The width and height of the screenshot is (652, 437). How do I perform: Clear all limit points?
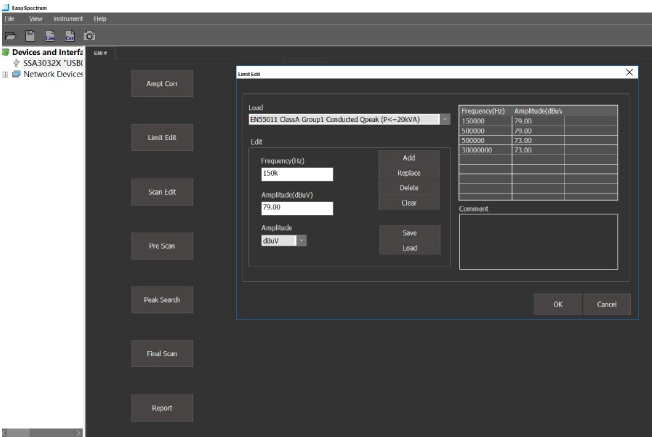pyautogui.click(x=409, y=203)
